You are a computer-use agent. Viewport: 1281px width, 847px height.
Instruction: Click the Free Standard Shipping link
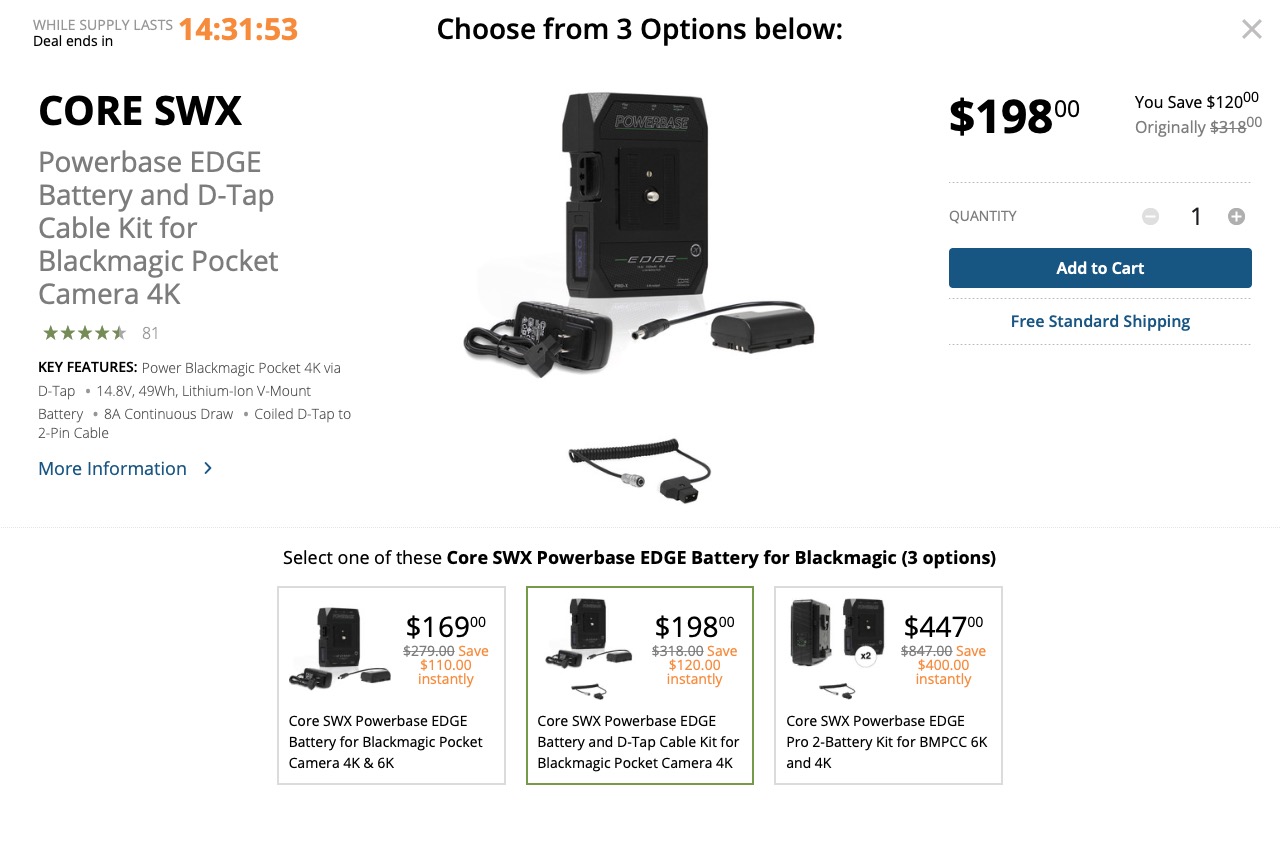1100,321
